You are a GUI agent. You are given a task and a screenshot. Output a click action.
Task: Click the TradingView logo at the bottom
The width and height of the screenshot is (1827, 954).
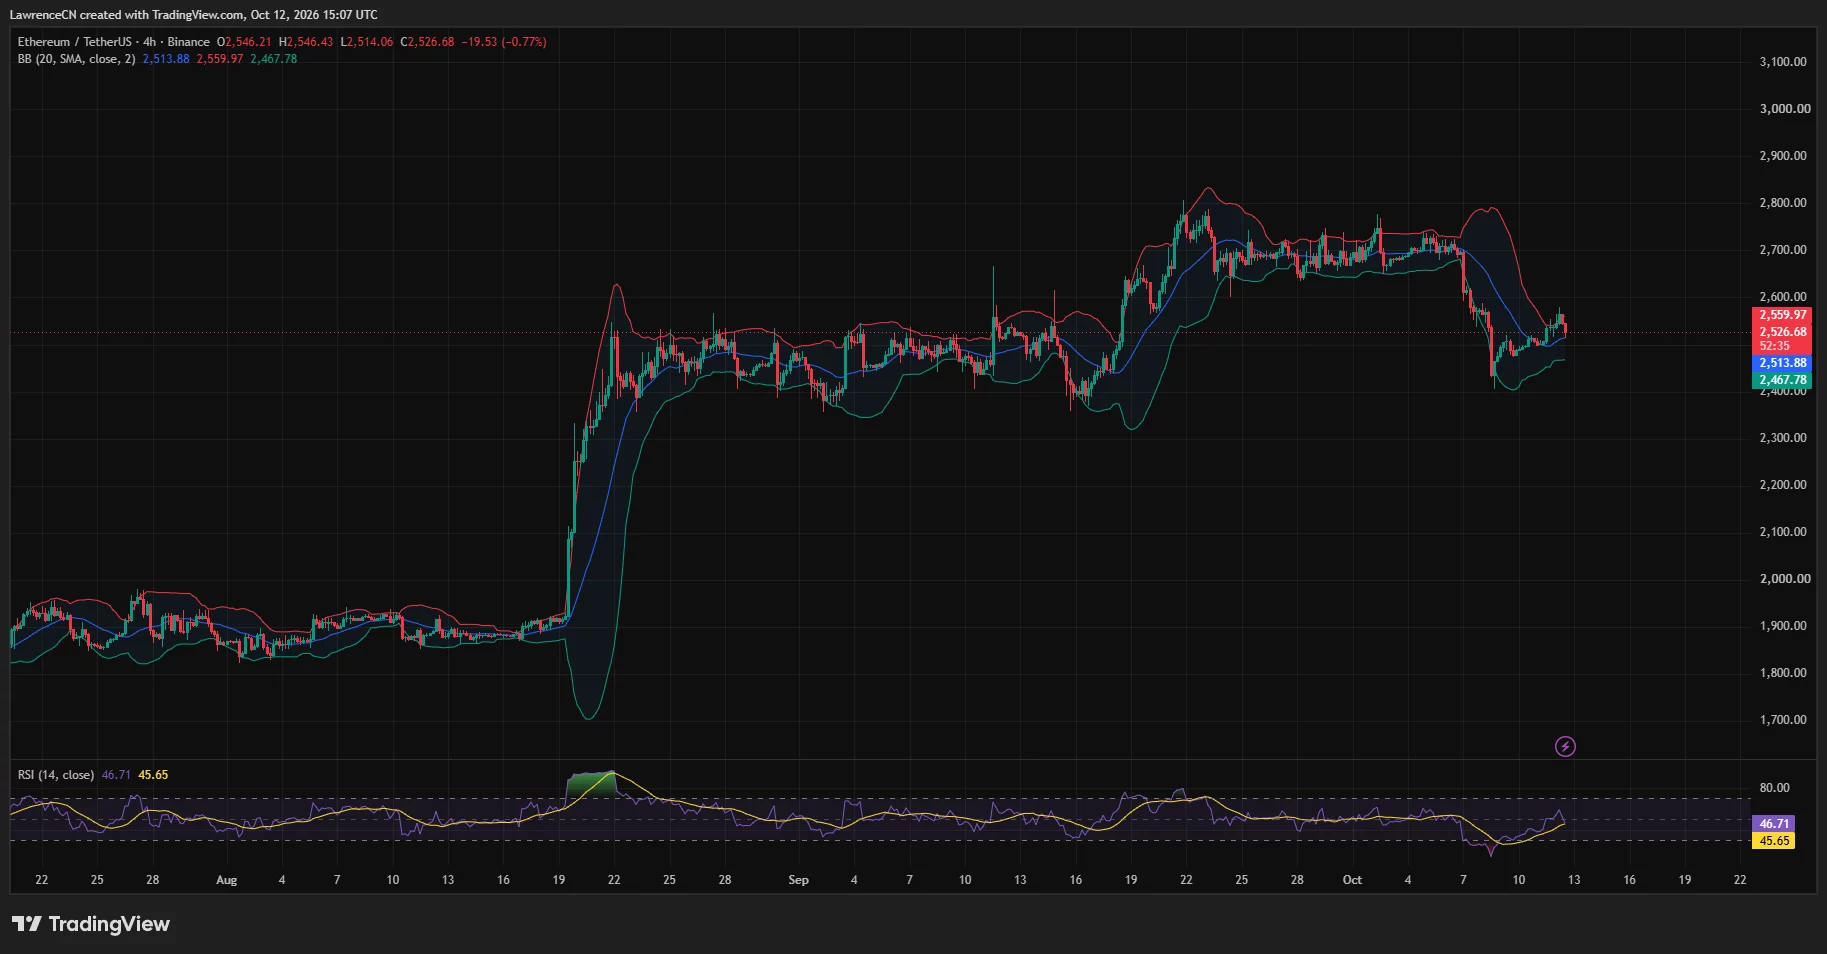[91, 924]
